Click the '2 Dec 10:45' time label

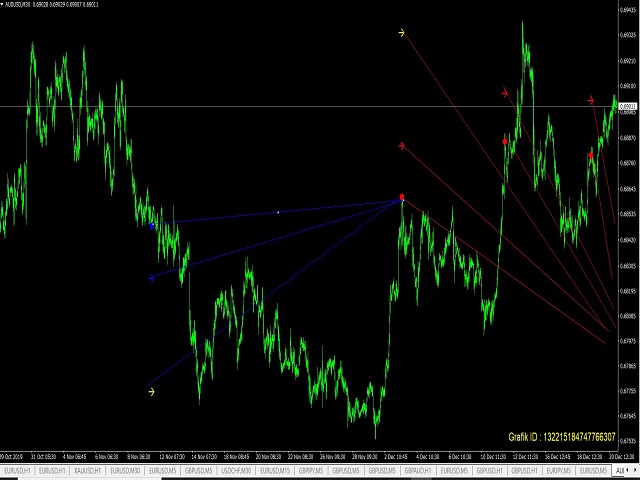396,456
